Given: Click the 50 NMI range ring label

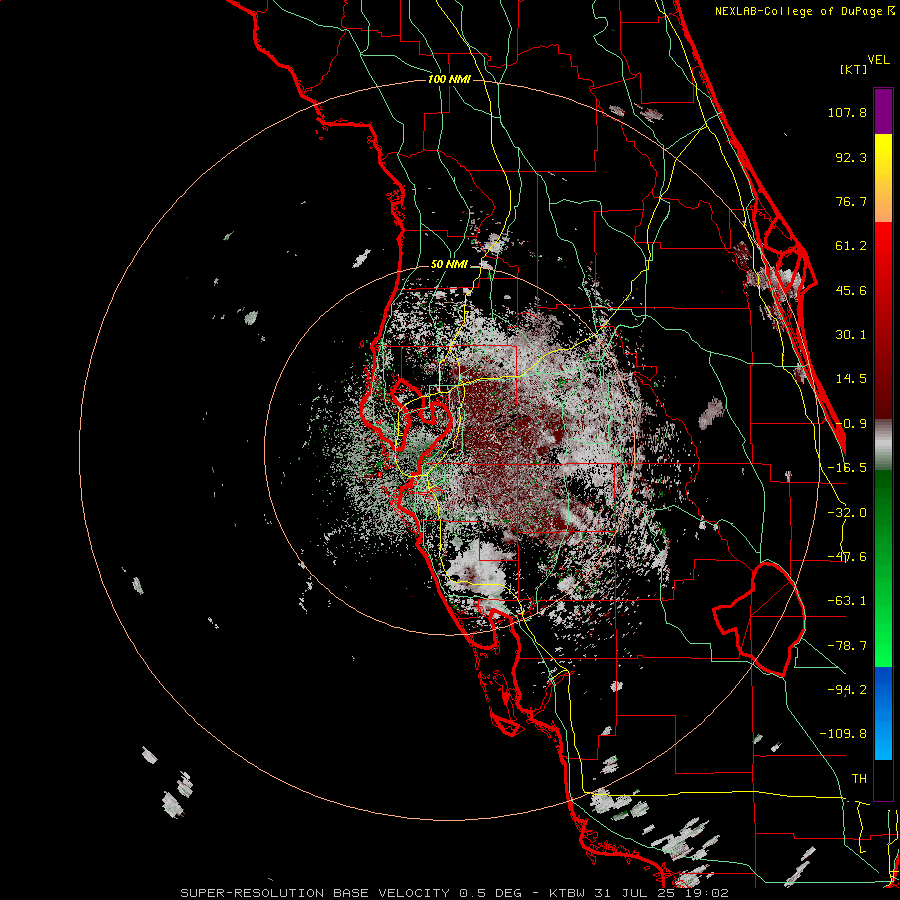Looking at the screenshot, I should click(449, 265).
